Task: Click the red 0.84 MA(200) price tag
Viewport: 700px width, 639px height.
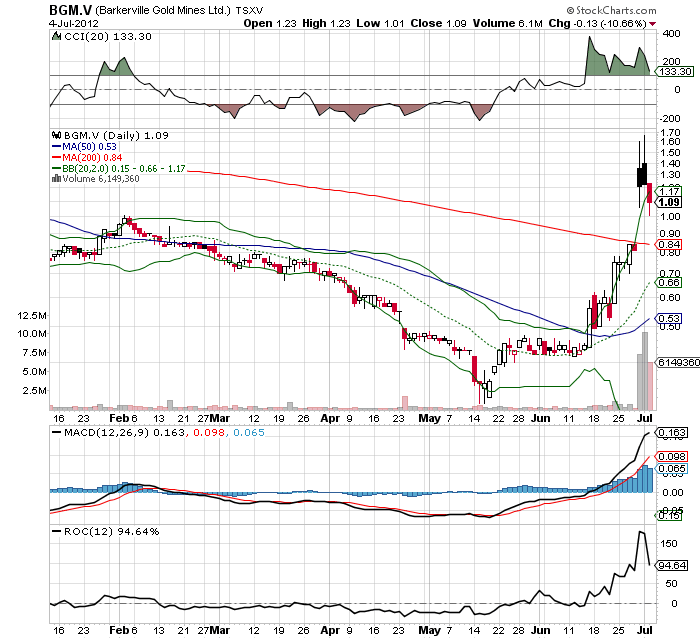Action: tap(669, 244)
